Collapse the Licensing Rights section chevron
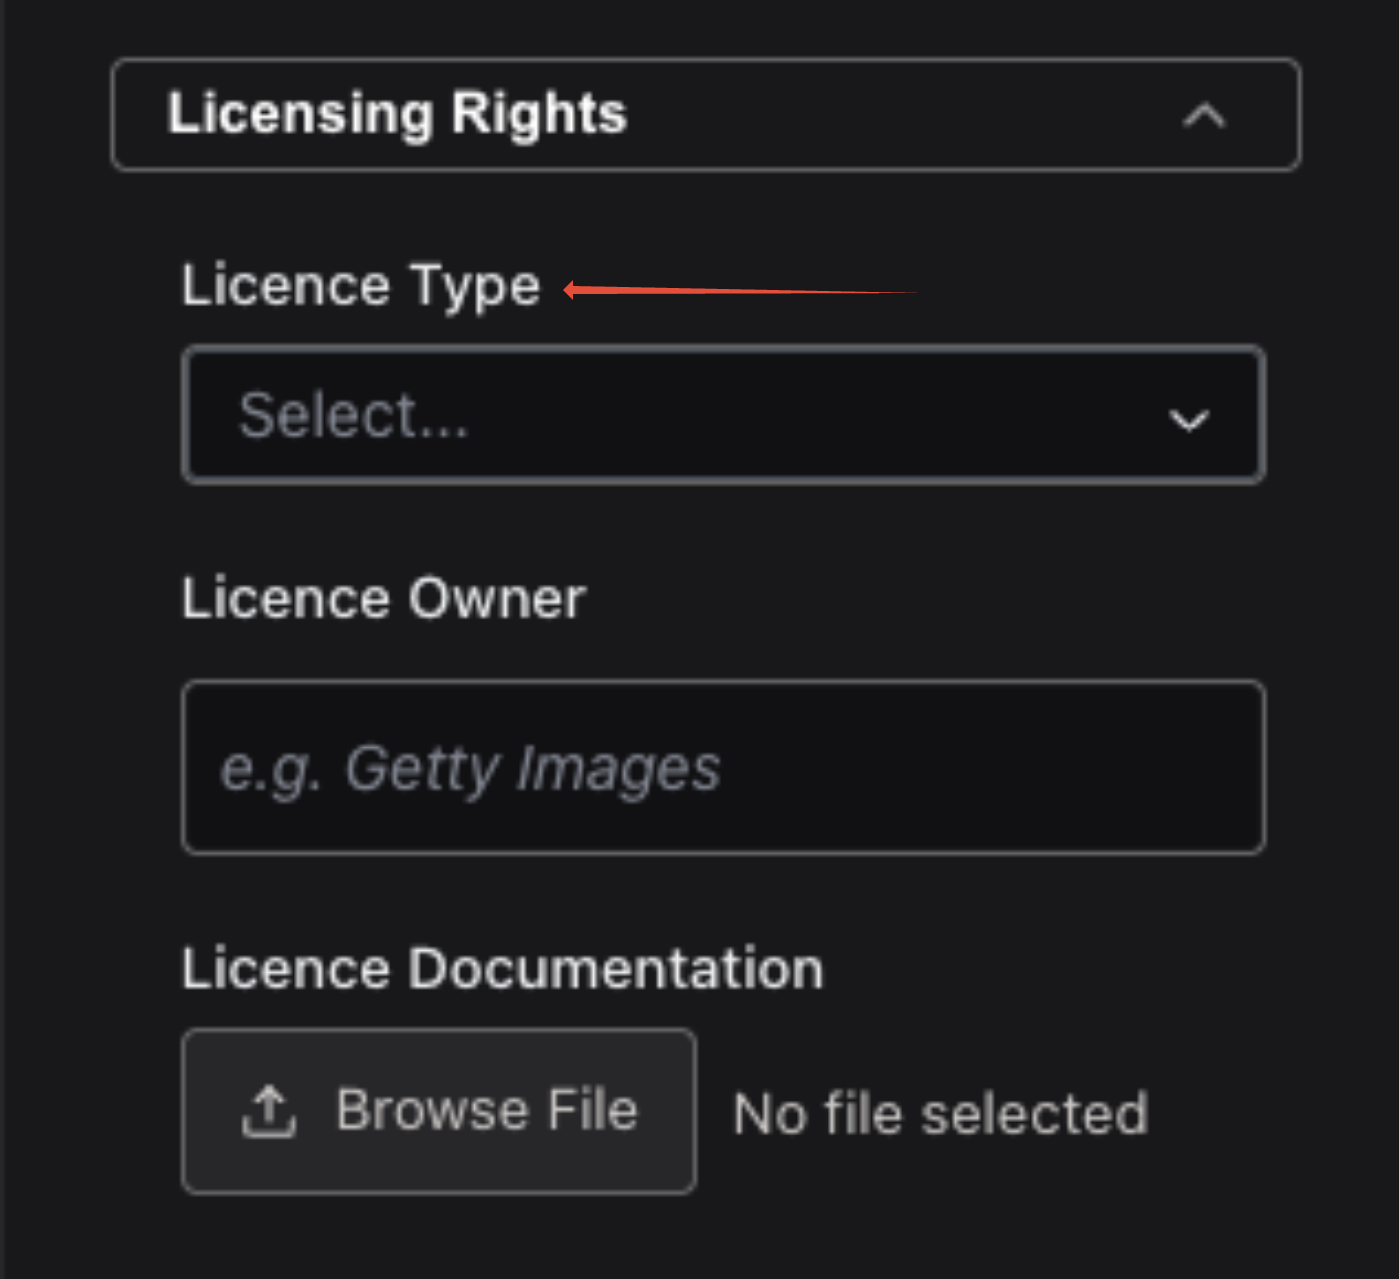 tap(1204, 116)
